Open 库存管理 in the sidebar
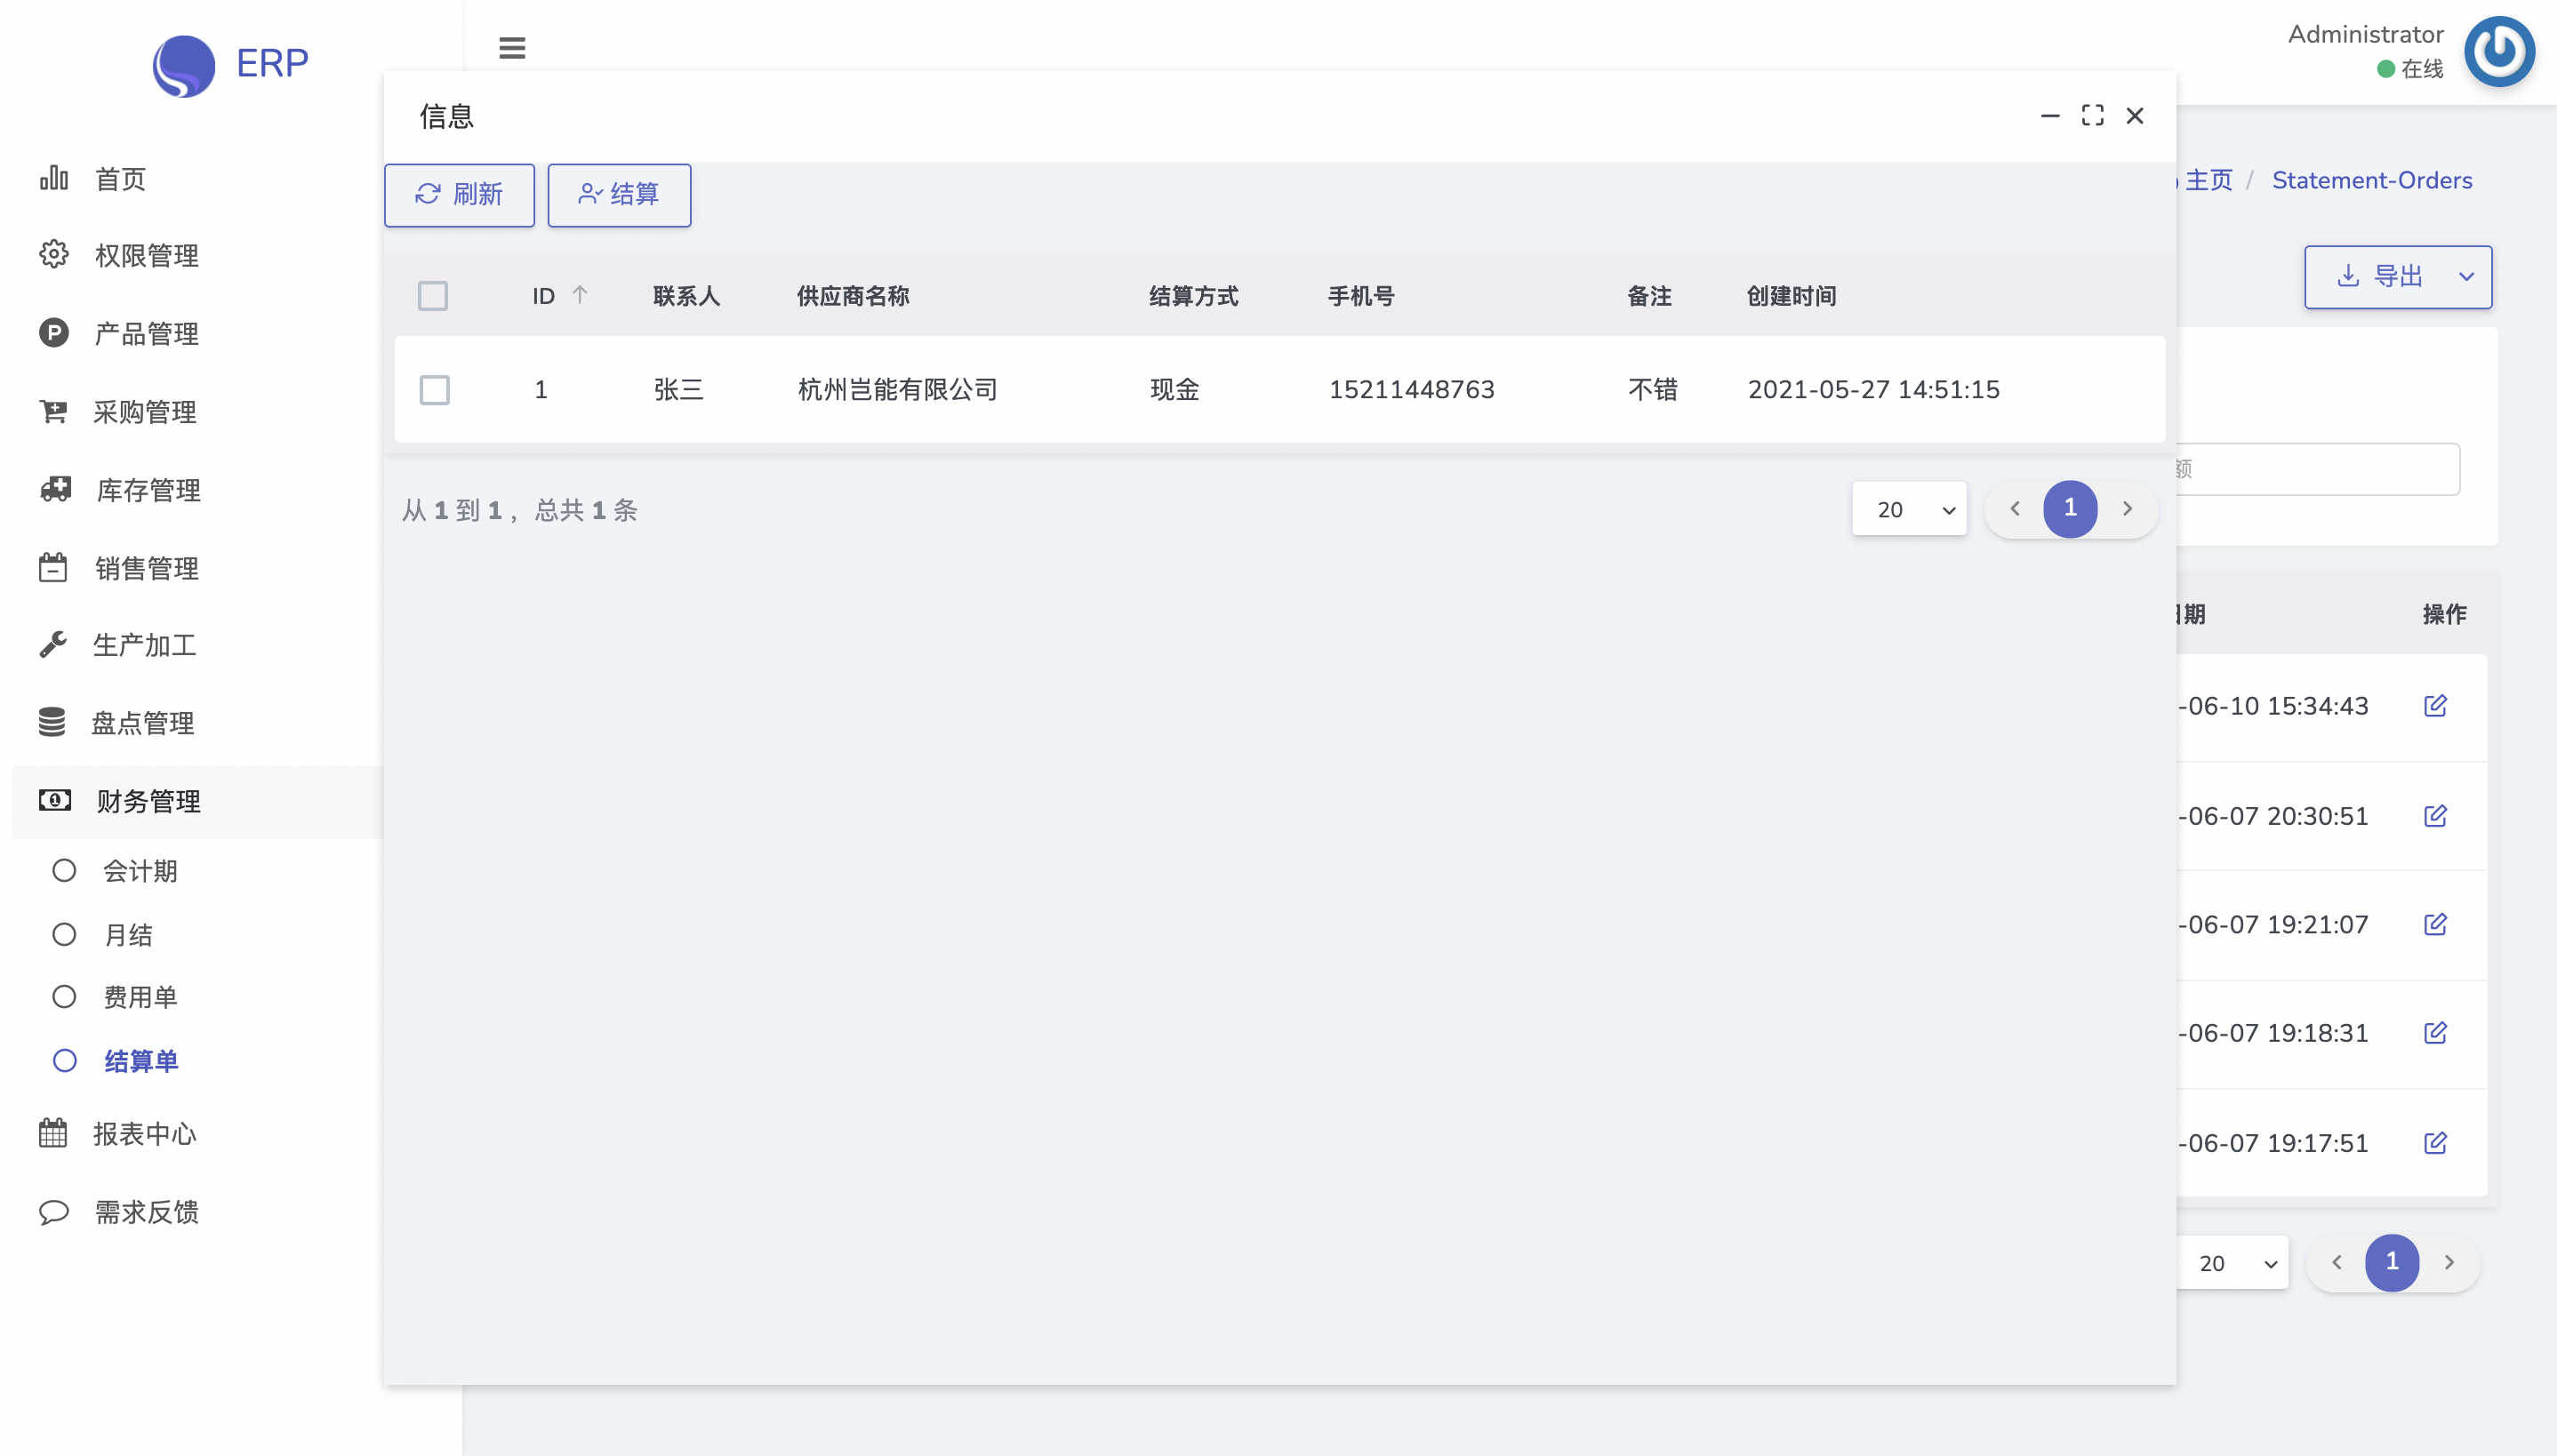The width and height of the screenshot is (2557, 1456). pos(148,490)
